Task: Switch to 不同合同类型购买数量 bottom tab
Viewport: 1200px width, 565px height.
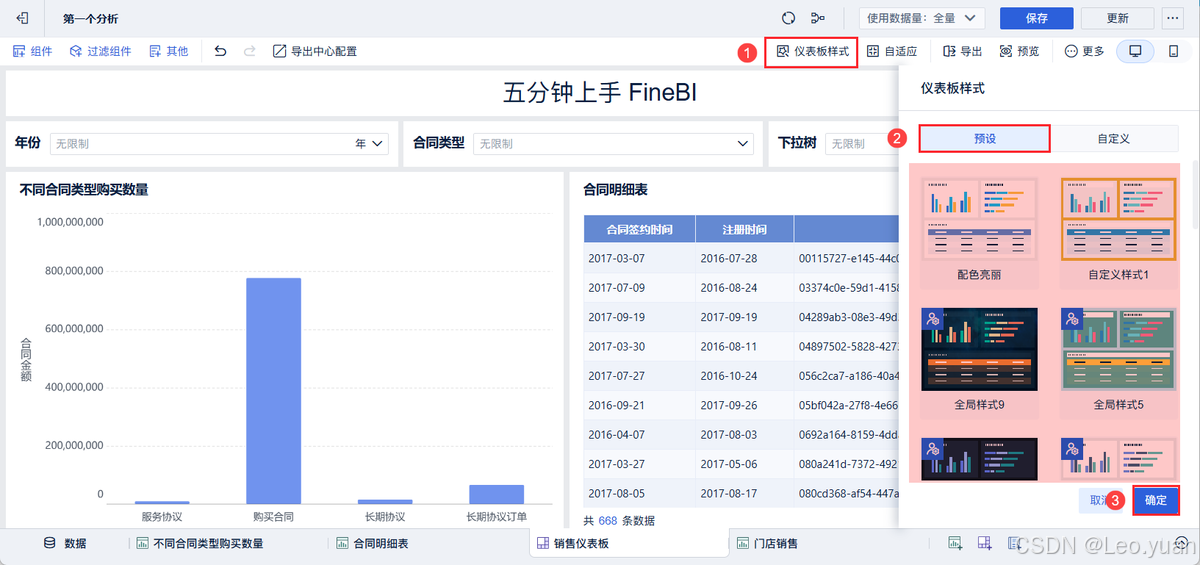Action: tap(199, 544)
